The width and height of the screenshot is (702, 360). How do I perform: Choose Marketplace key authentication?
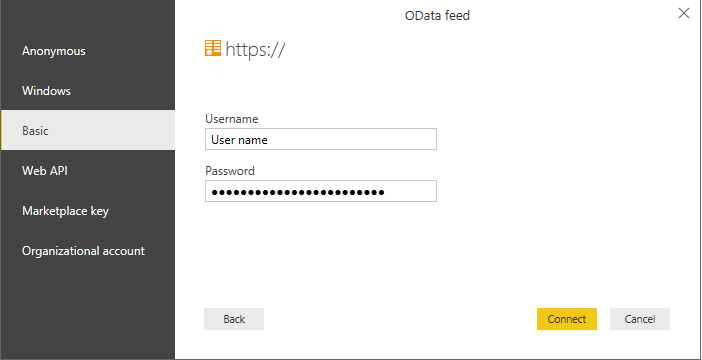88,210
